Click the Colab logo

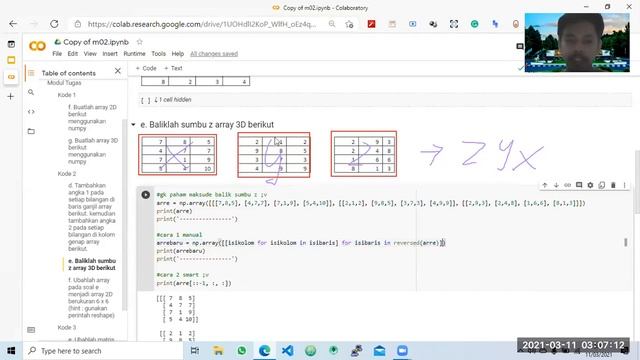tap(37, 46)
